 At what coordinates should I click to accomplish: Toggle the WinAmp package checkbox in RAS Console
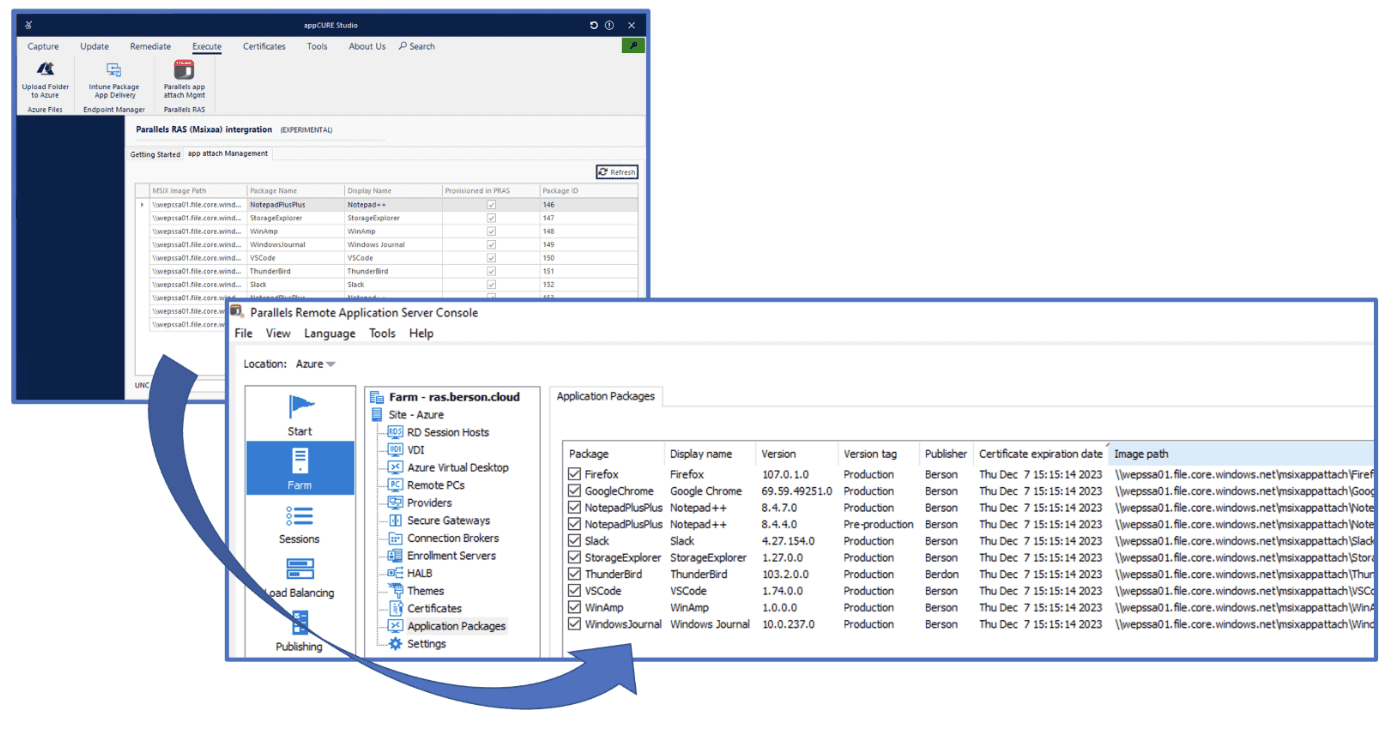point(574,607)
